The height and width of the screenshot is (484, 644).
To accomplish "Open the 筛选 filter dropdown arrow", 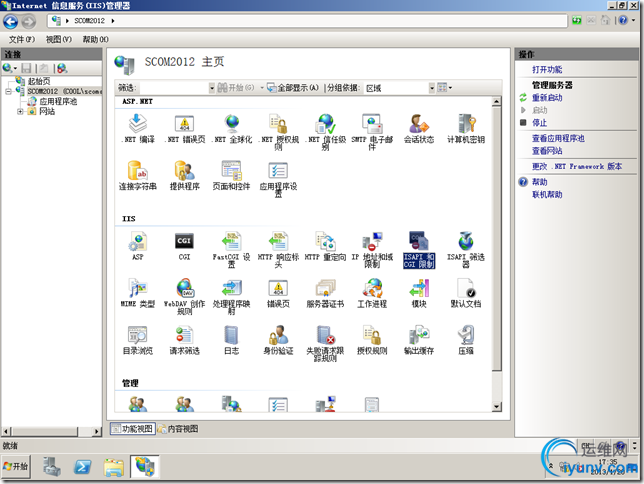I will pos(212,88).
